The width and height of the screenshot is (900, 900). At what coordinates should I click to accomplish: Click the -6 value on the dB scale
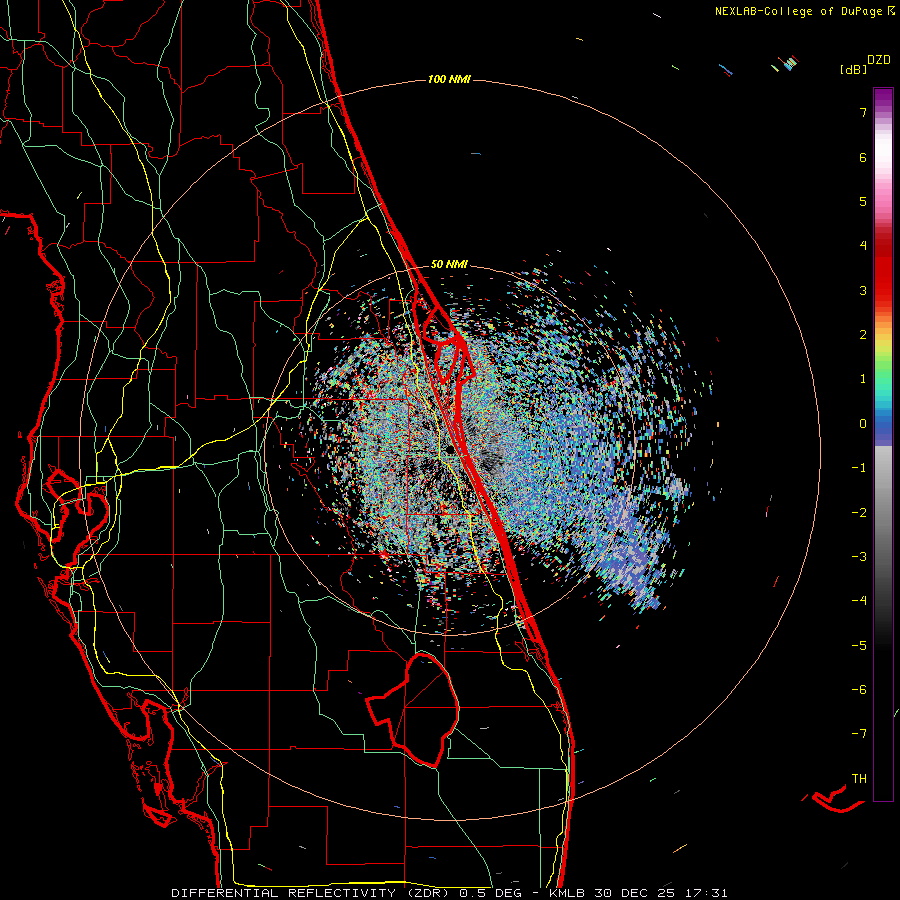(x=859, y=690)
